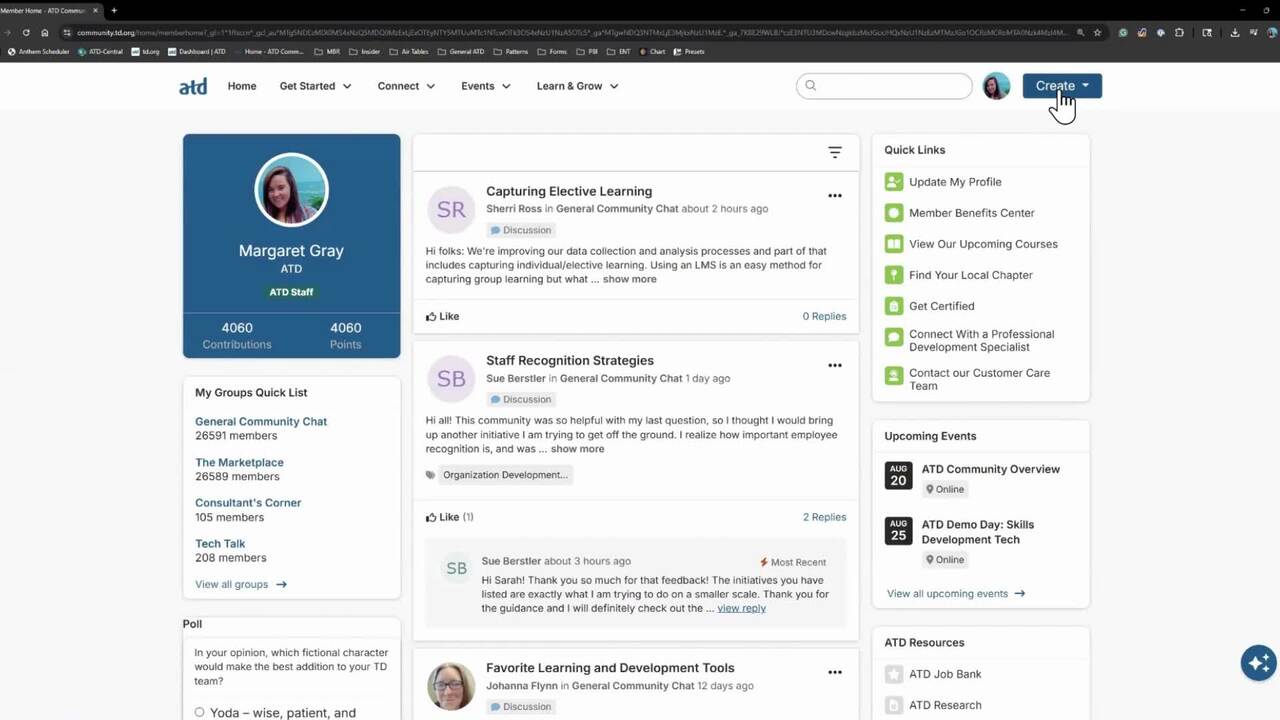
Task: Click the search magnifier icon in search box
Action: click(x=811, y=86)
